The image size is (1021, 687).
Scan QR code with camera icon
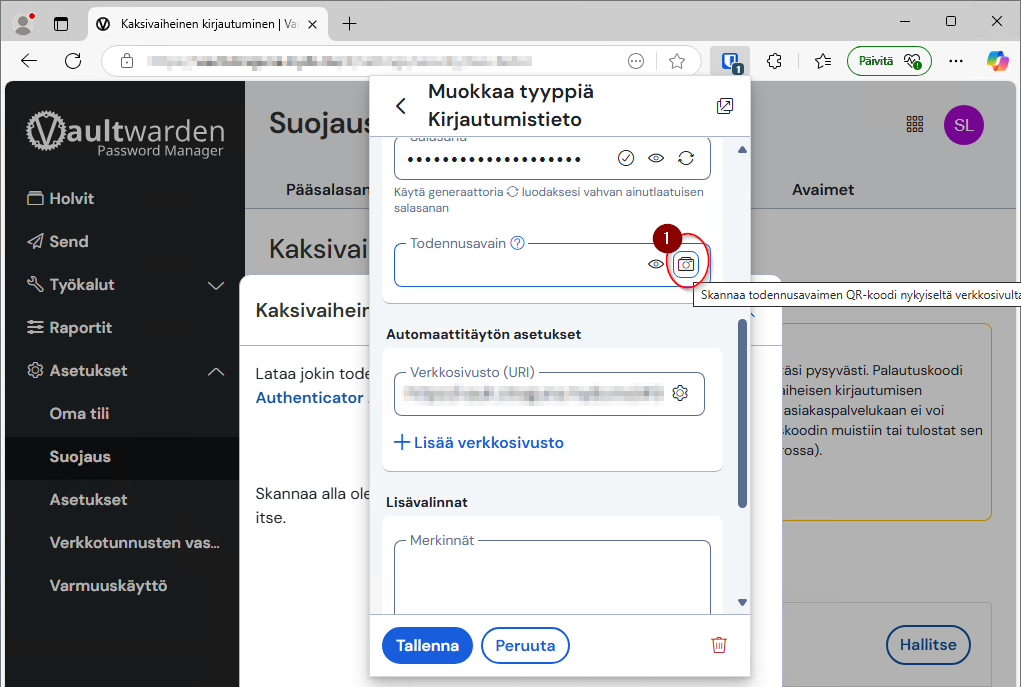click(x=686, y=264)
